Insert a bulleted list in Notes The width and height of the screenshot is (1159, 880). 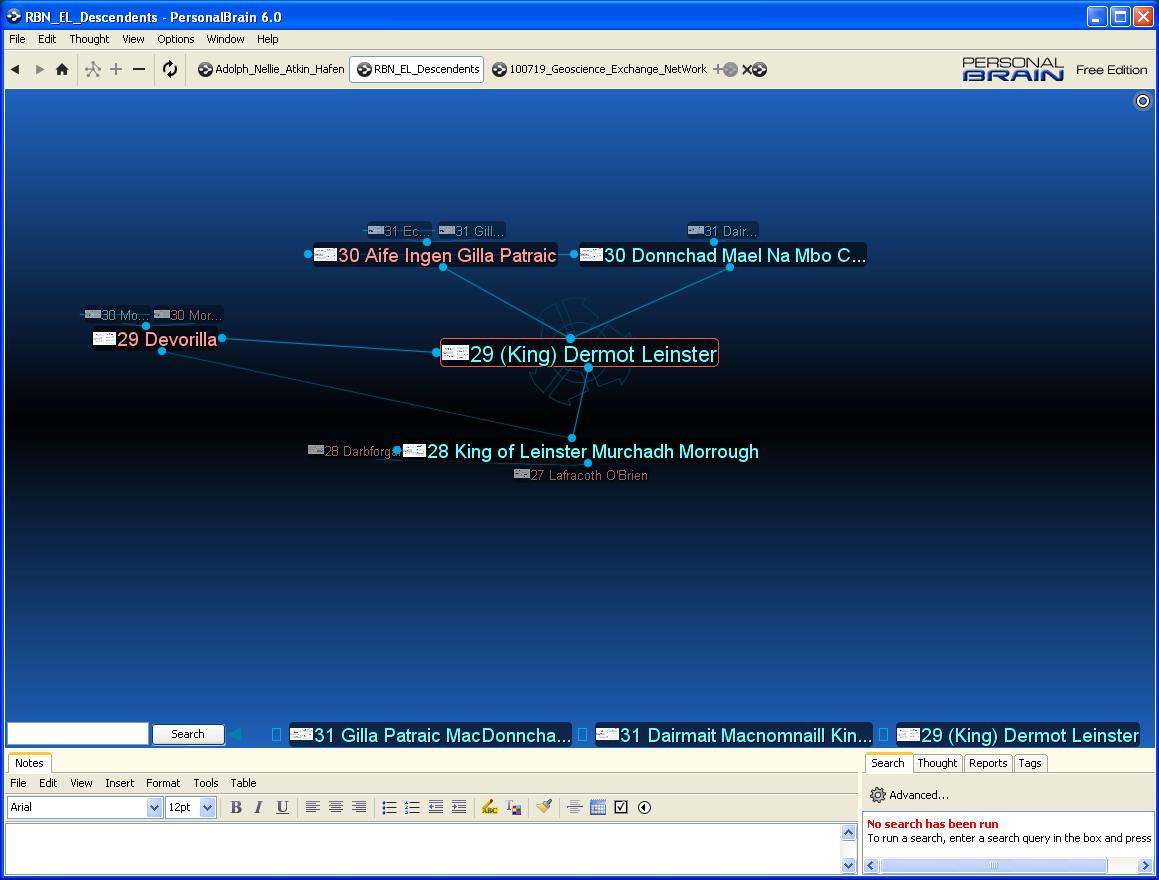tap(390, 807)
